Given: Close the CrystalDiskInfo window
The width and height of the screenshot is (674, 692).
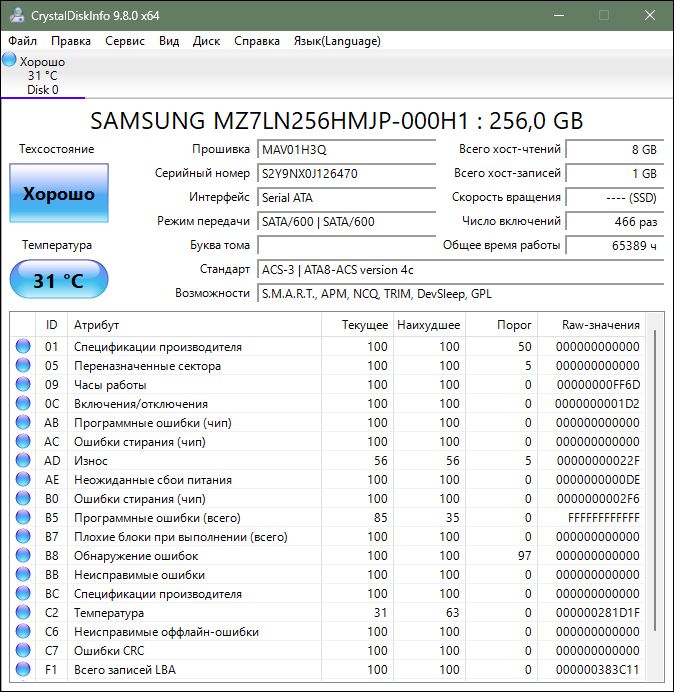Looking at the screenshot, I should pos(650,15).
